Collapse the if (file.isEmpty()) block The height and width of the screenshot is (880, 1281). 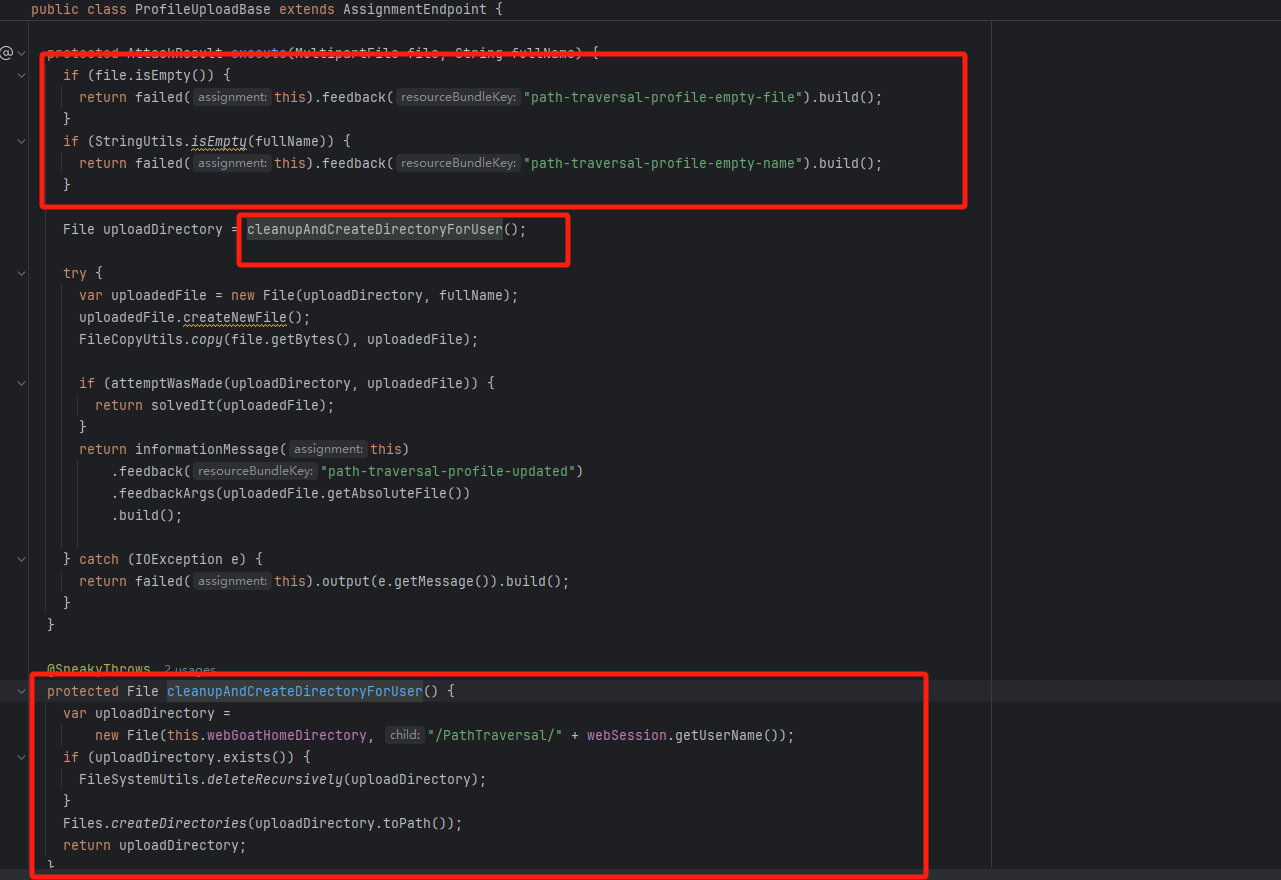click(22, 75)
